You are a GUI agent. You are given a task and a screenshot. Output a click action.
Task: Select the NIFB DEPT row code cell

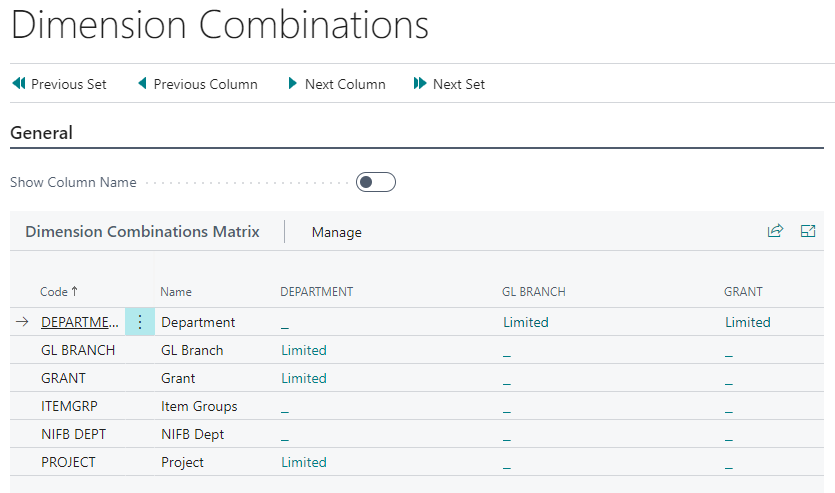pyautogui.click(x=73, y=434)
